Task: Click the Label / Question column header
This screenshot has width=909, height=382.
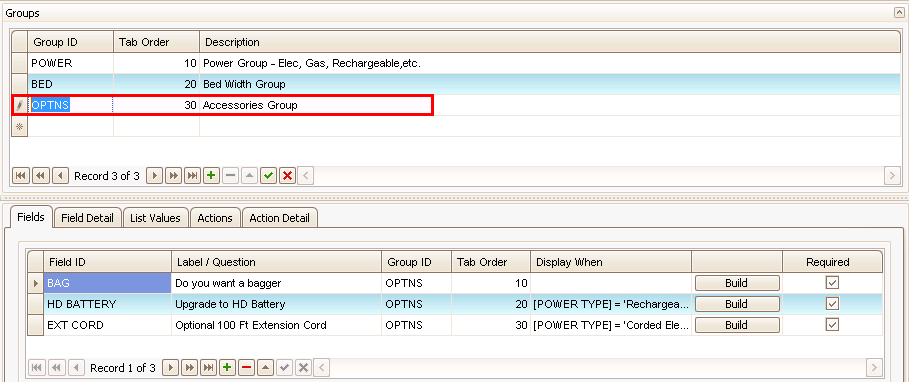Action: point(277,262)
